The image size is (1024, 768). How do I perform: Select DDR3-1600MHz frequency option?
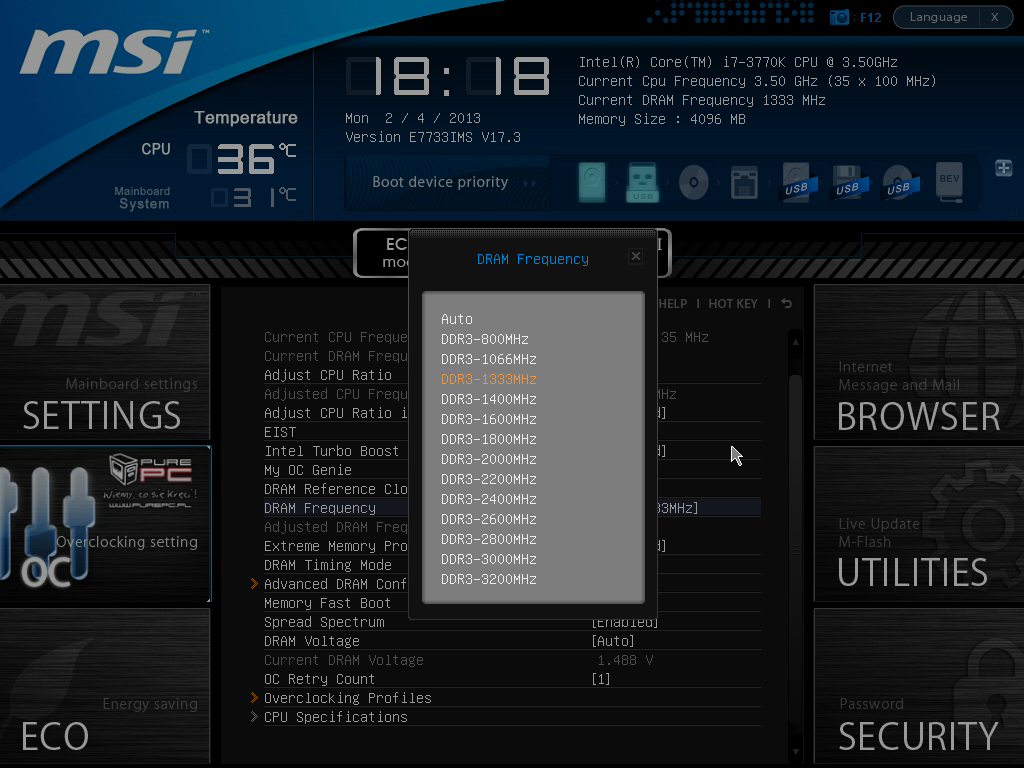488,419
